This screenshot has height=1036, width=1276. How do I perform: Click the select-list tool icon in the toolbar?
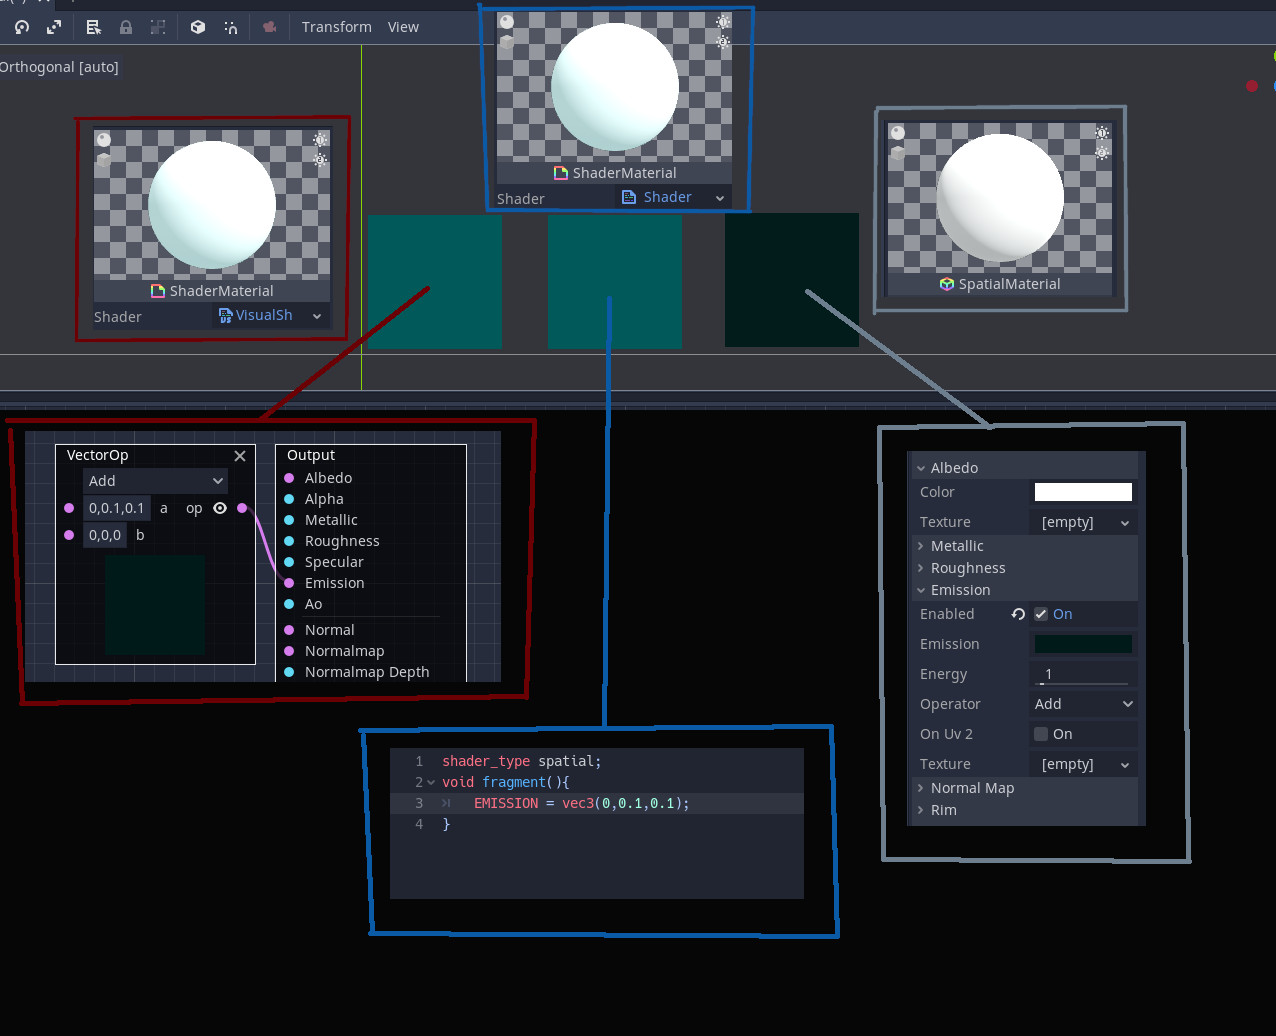(93, 27)
